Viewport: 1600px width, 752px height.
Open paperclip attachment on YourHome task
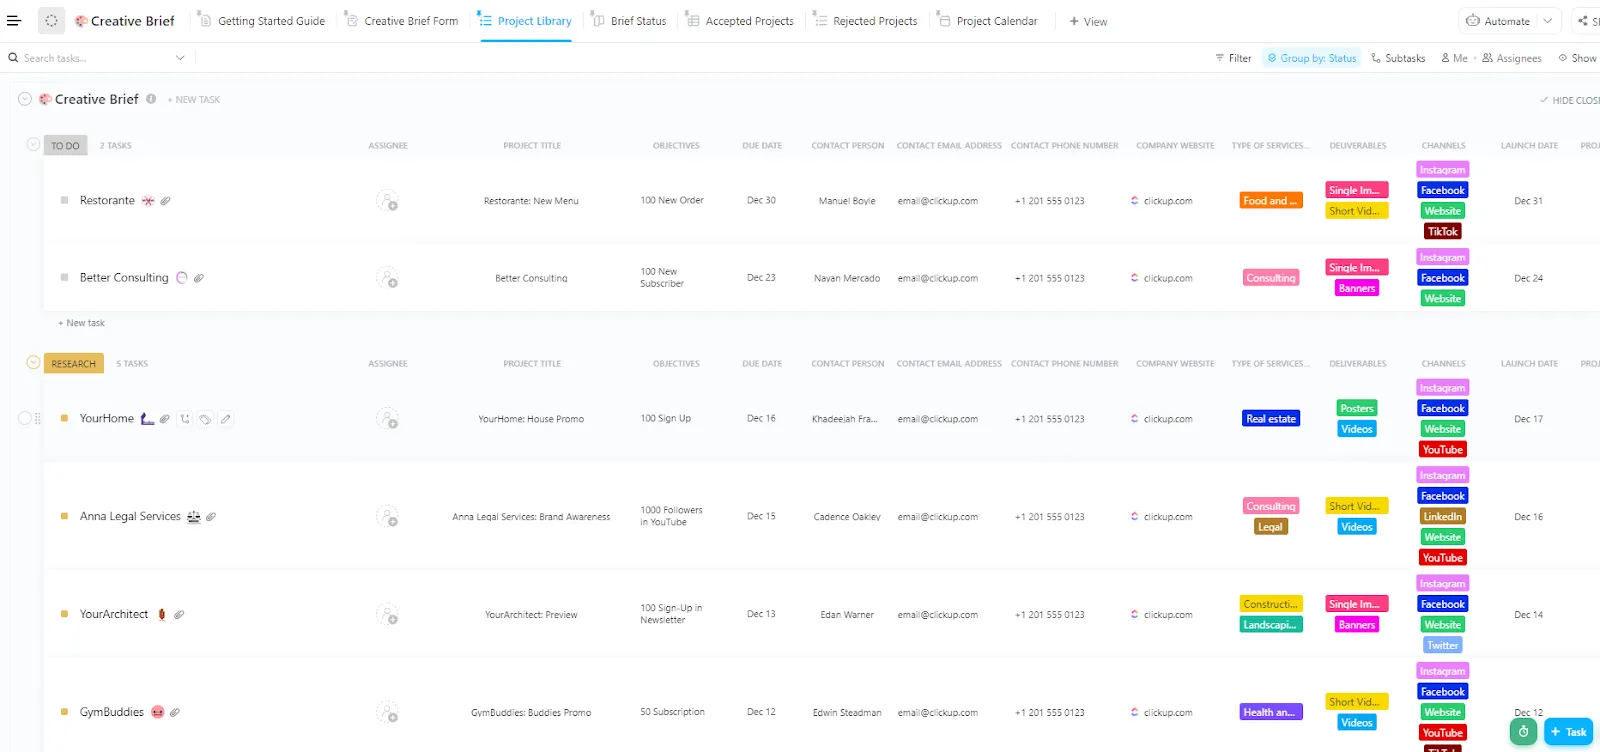tap(165, 419)
